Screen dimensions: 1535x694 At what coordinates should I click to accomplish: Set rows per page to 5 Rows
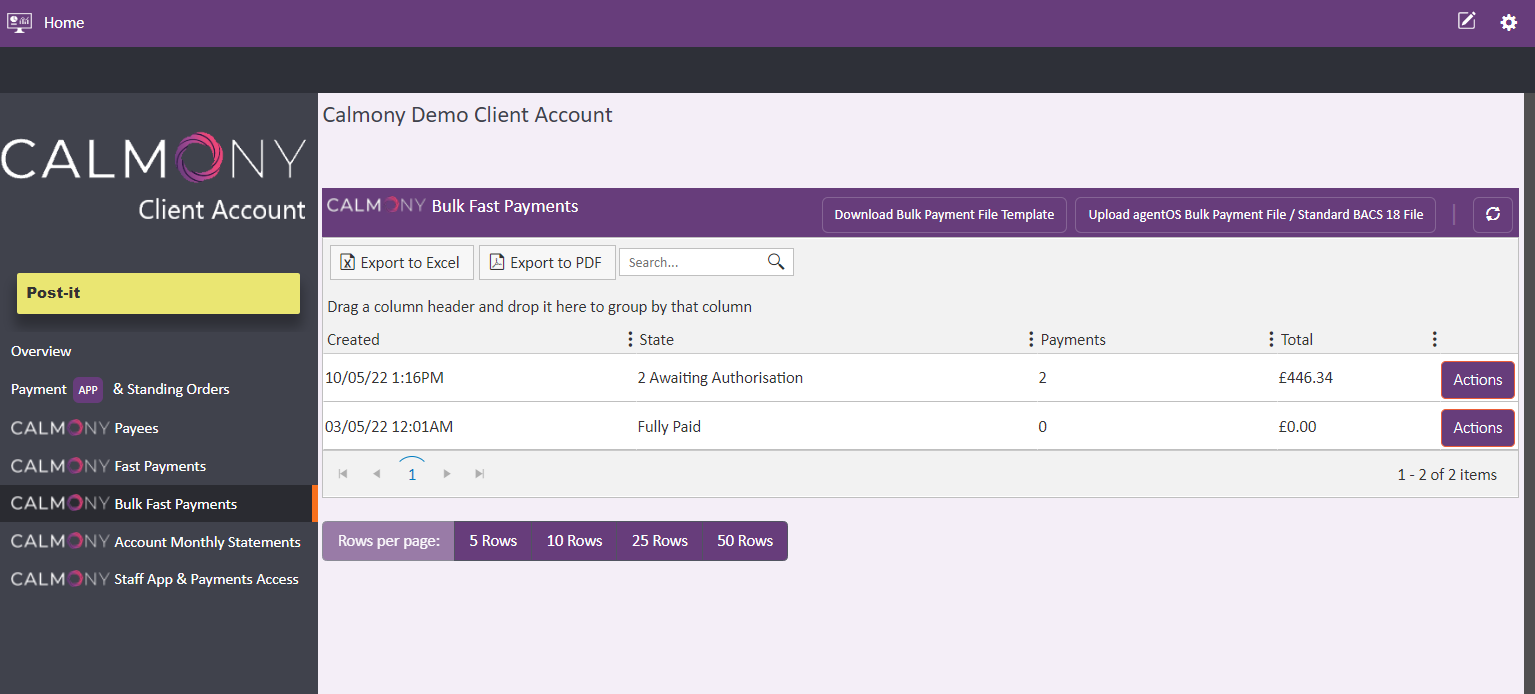click(x=493, y=541)
